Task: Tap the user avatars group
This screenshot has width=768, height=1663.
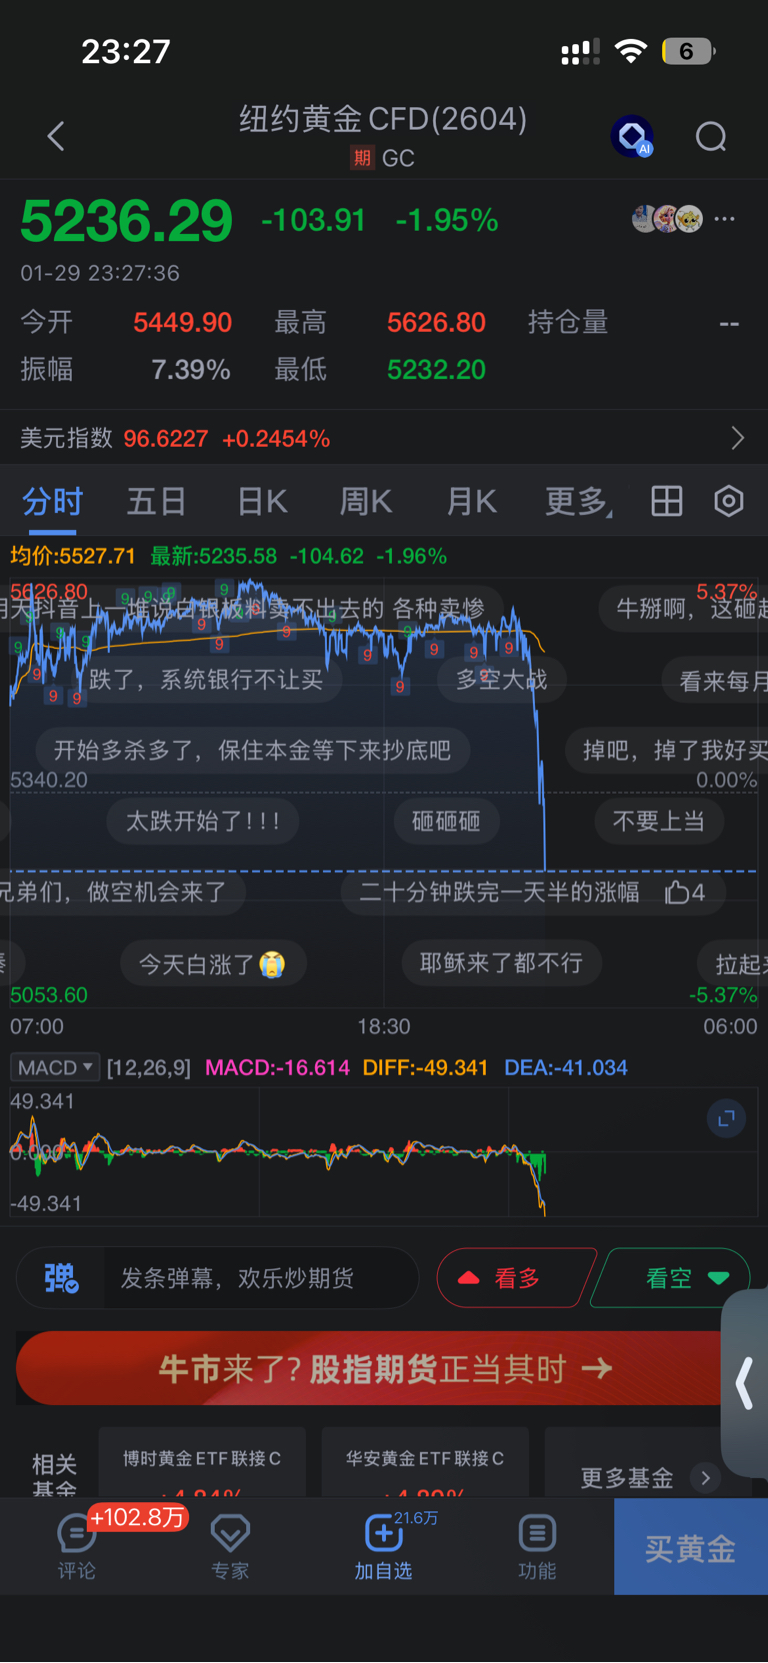Action: point(667,218)
